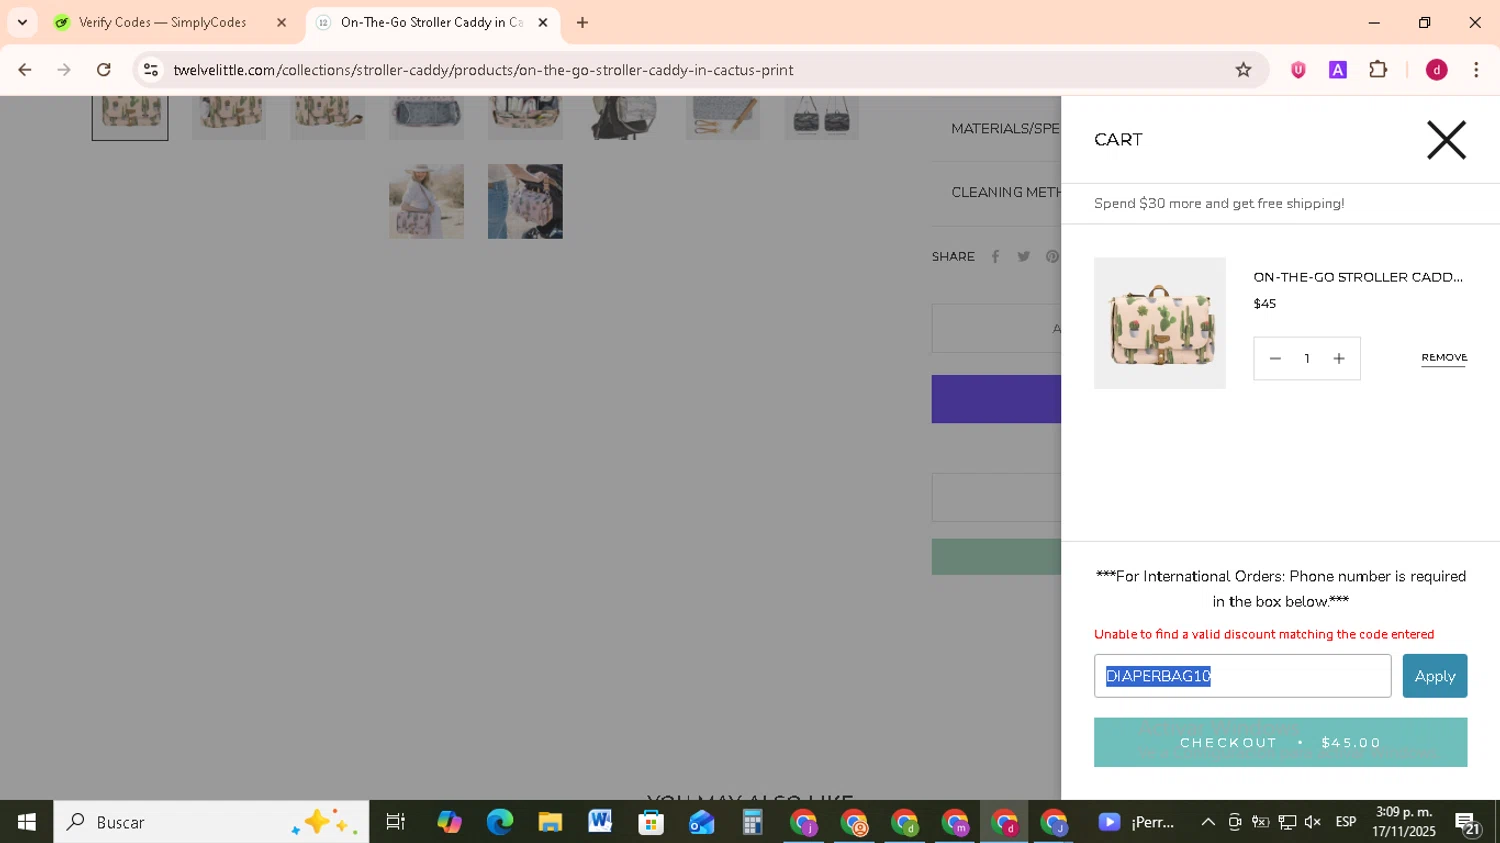The width and height of the screenshot is (1500, 843).
Task: Select the second product thumbnail
Action: (x=228, y=118)
